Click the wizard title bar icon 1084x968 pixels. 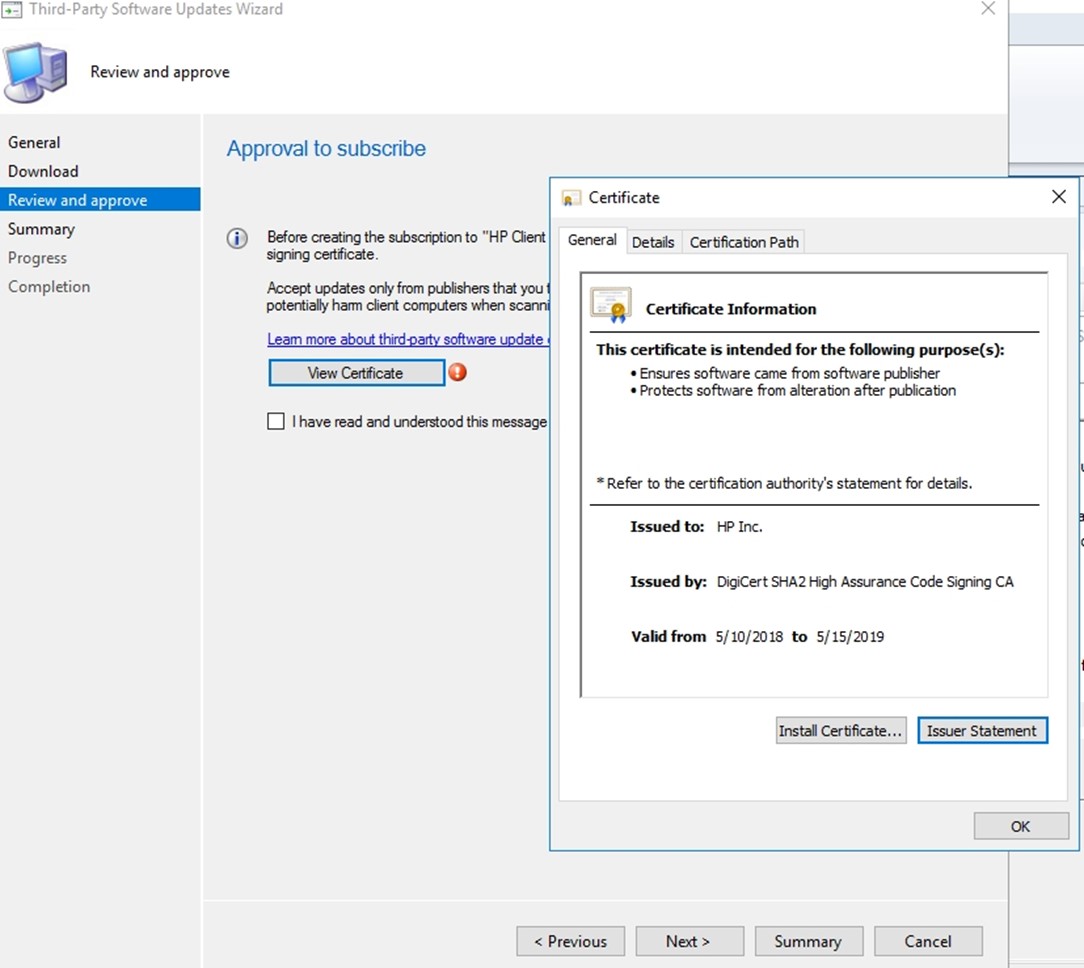pos(12,10)
